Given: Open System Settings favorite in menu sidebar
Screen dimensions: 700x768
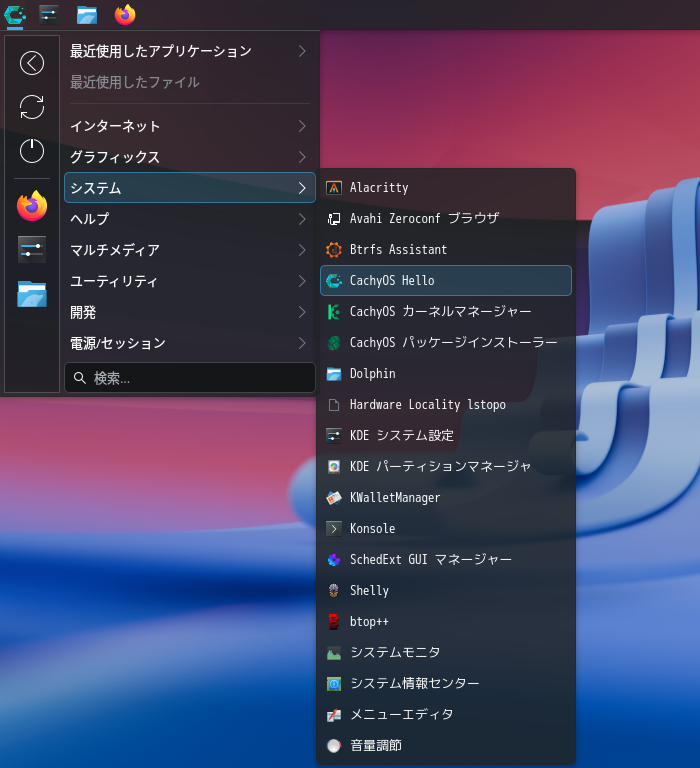Looking at the screenshot, I should point(32,249).
